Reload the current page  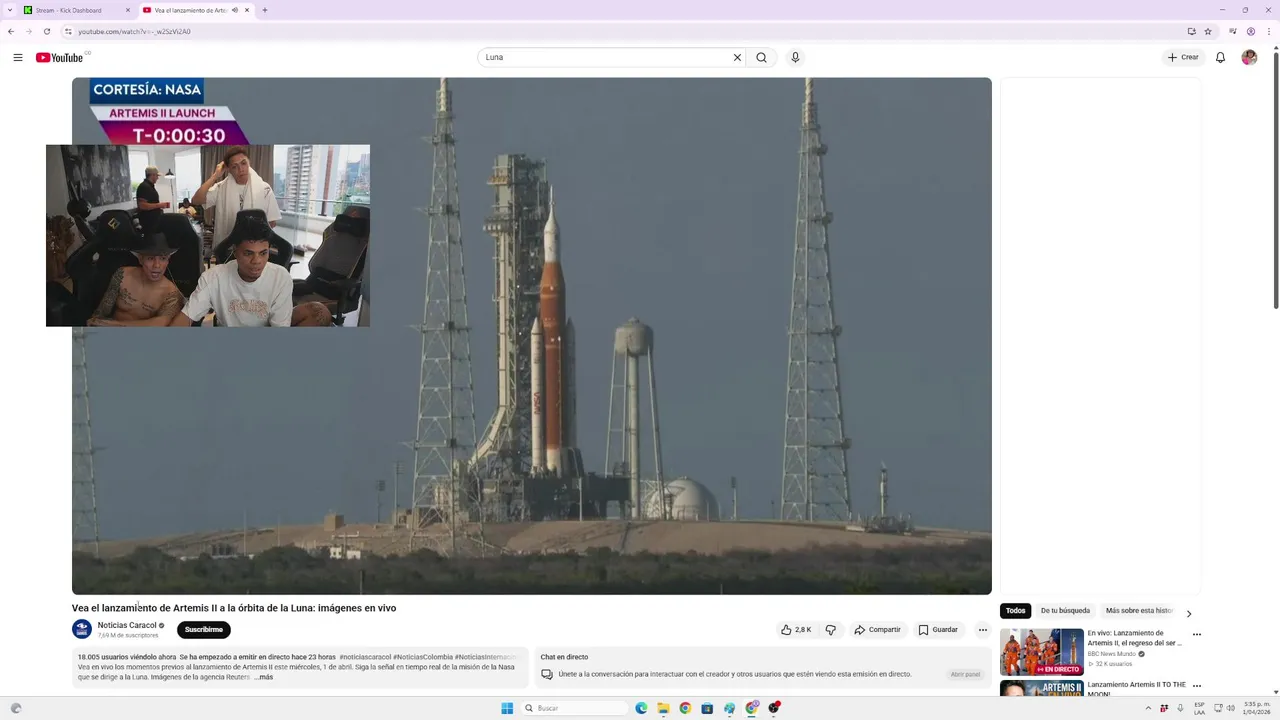tap(46, 31)
